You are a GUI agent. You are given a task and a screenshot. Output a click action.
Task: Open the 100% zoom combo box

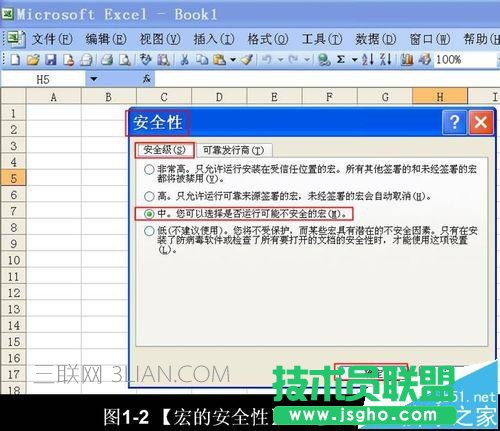467,60
